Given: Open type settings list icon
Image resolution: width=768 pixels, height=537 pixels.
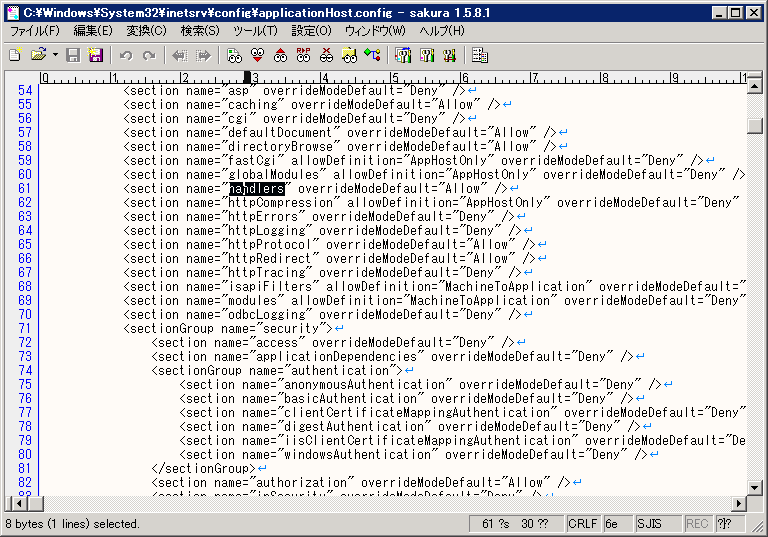Looking at the screenshot, I should point(403,55).
